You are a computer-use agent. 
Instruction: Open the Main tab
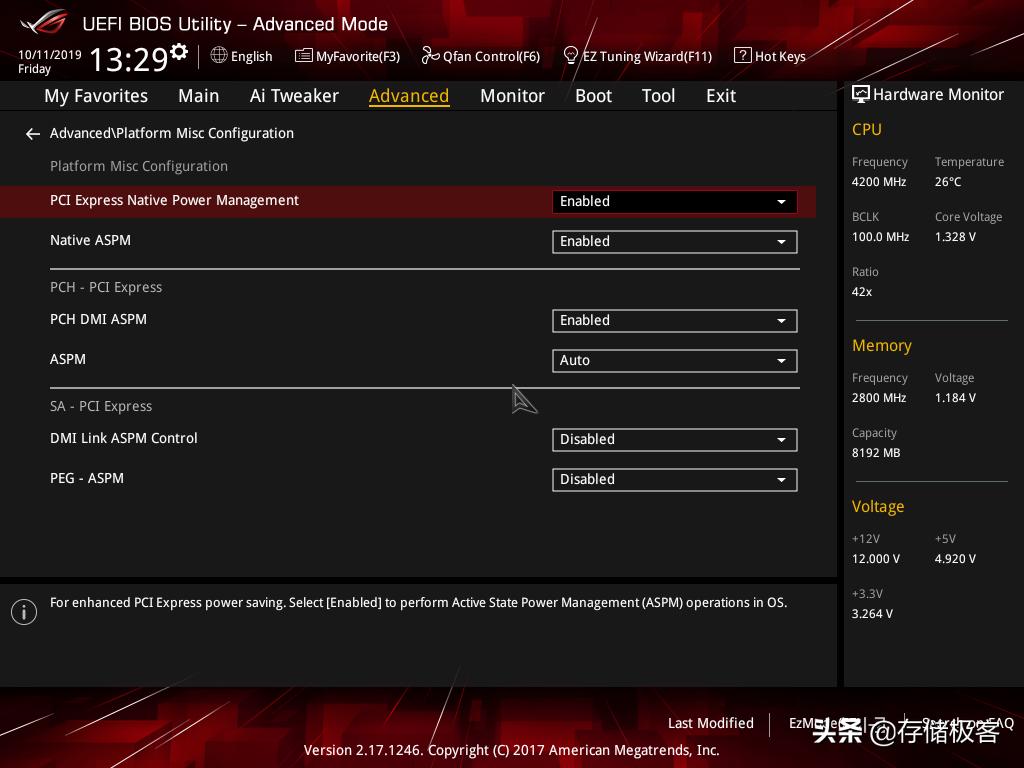coord(199,96)
